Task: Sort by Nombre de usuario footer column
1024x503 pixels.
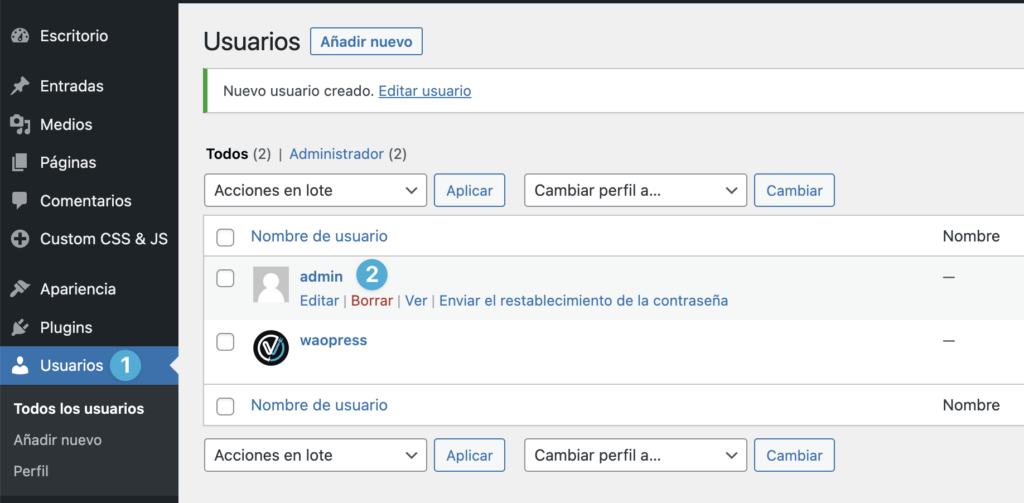Action: pos(319,405)
